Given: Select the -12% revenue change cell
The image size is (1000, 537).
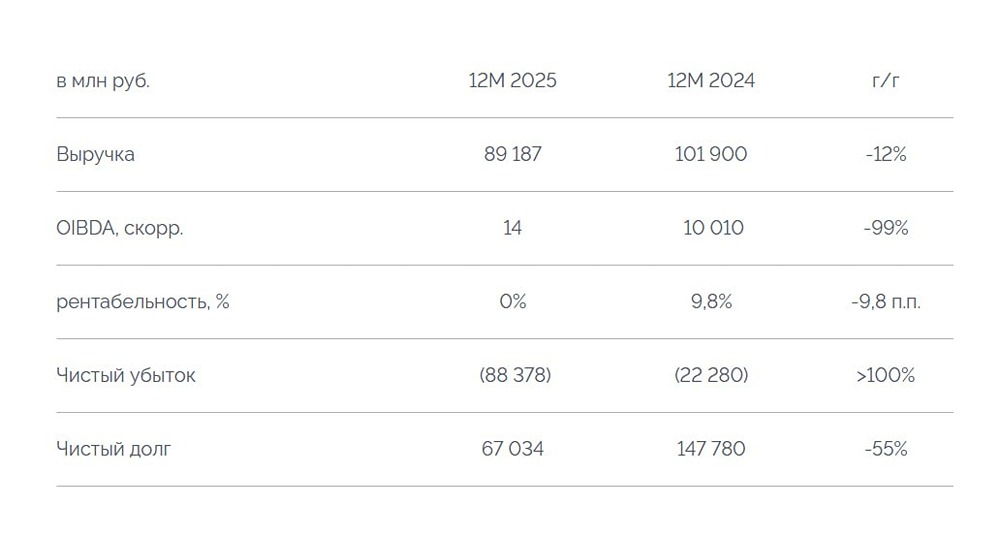Looking at the screenshot, I should (885, 155).
